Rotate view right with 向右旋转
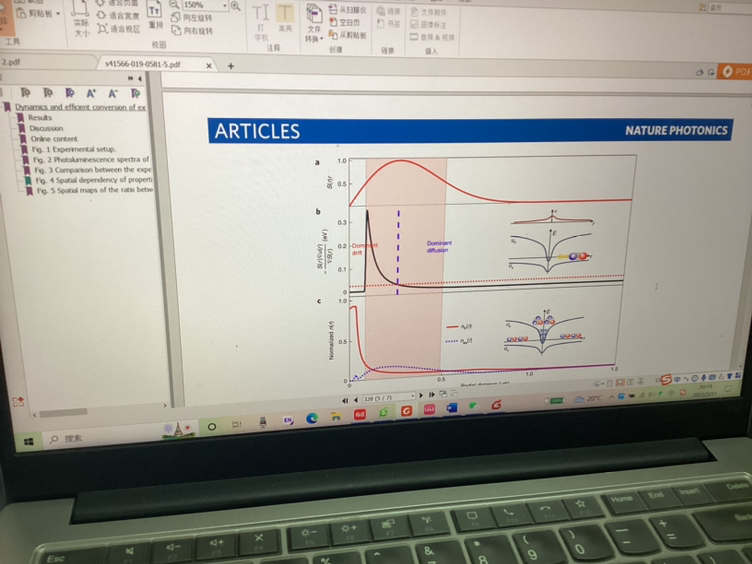This screenshot has width=752, height=564. click(x=192, y=31)
